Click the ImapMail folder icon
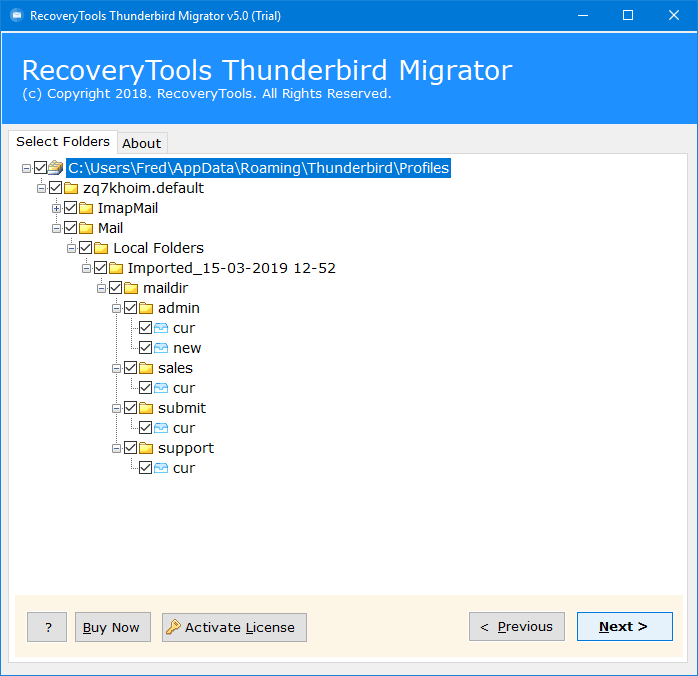The width and height of the screenshot is (698, 676). click(x=86, y=208)
